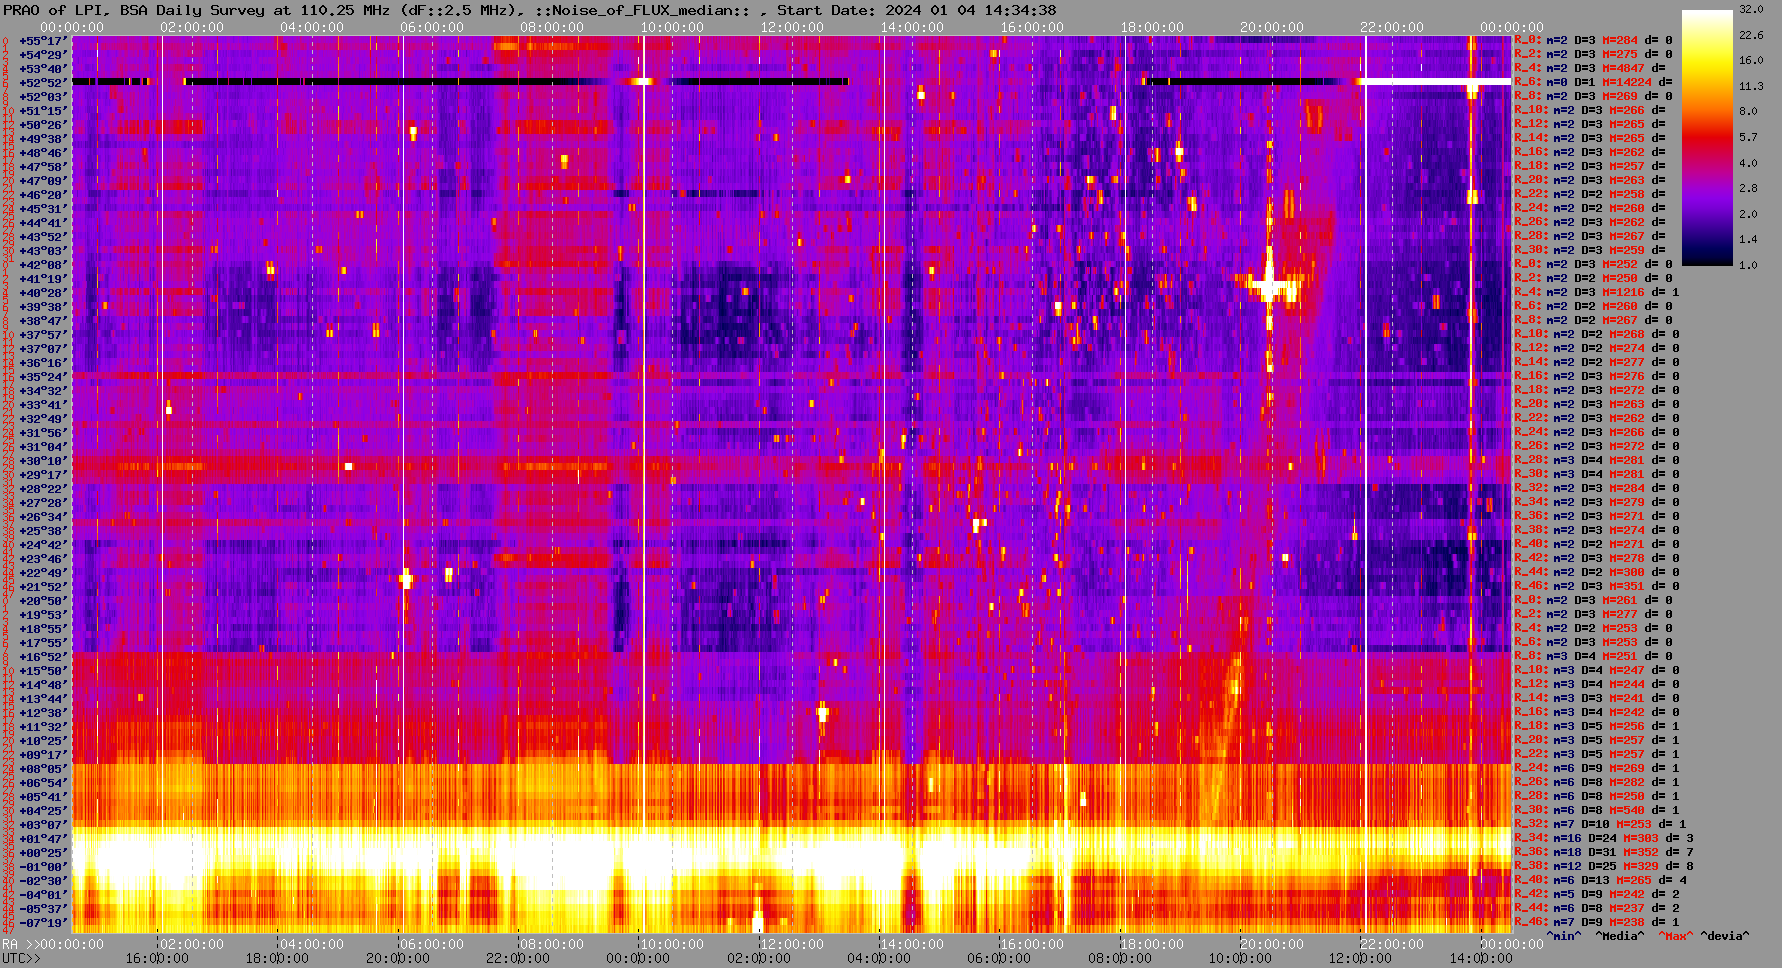
Task: Click the stats row with M=1216
Action: pyautogui.click(x=1597, y=292)
